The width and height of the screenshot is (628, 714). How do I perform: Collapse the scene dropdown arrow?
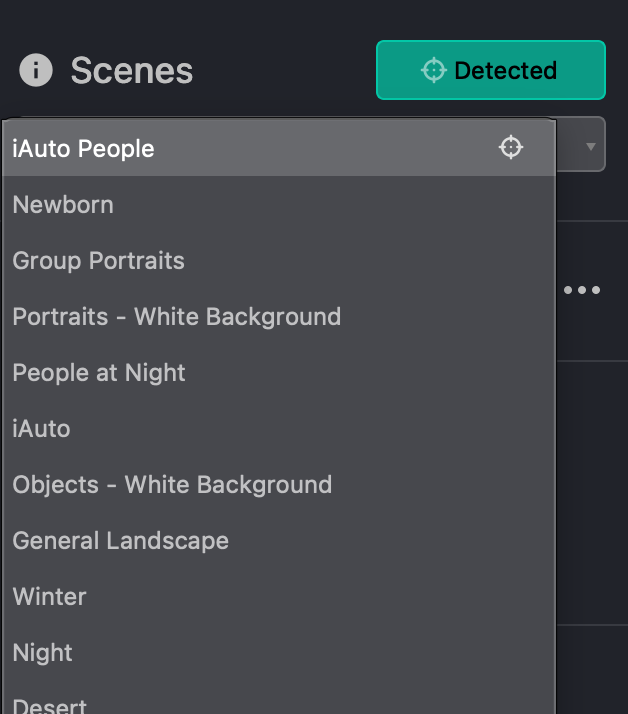(590, 146)
